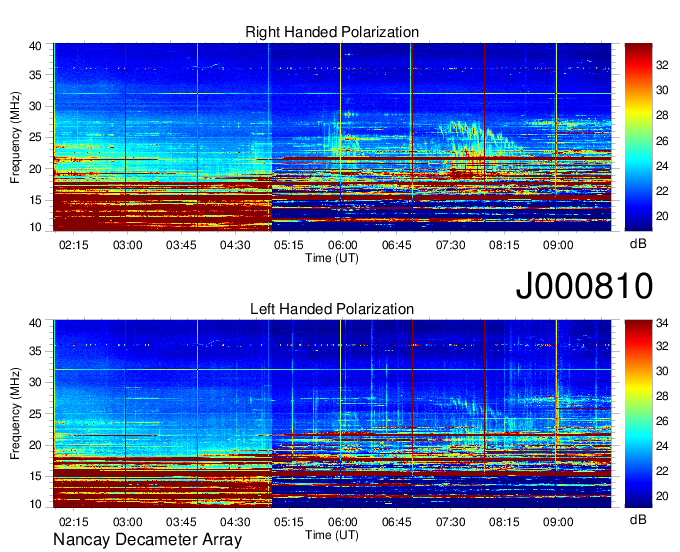Click 40 MHz tick on Left Handed frequency axis
Screen dimensions: 680x552
pyautogui.click(x=36, y=323)
